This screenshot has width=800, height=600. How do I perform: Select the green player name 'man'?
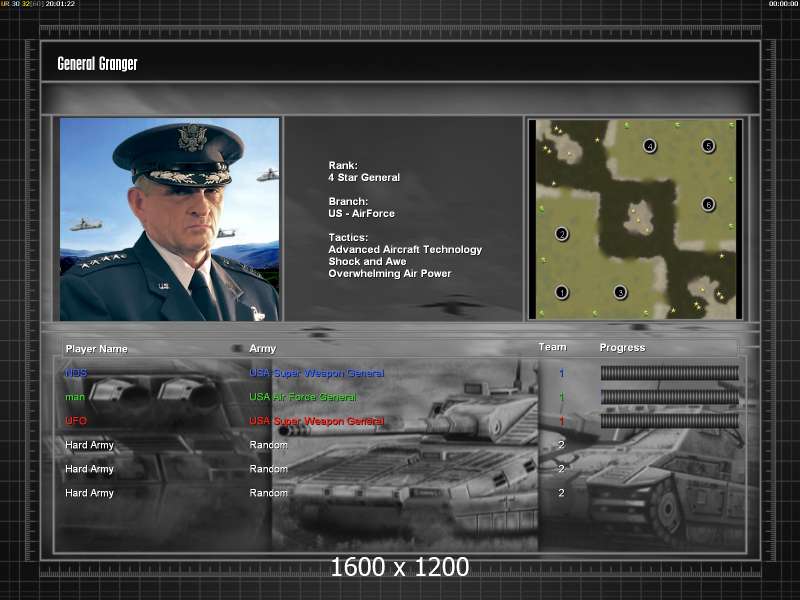tap(75, 397)
